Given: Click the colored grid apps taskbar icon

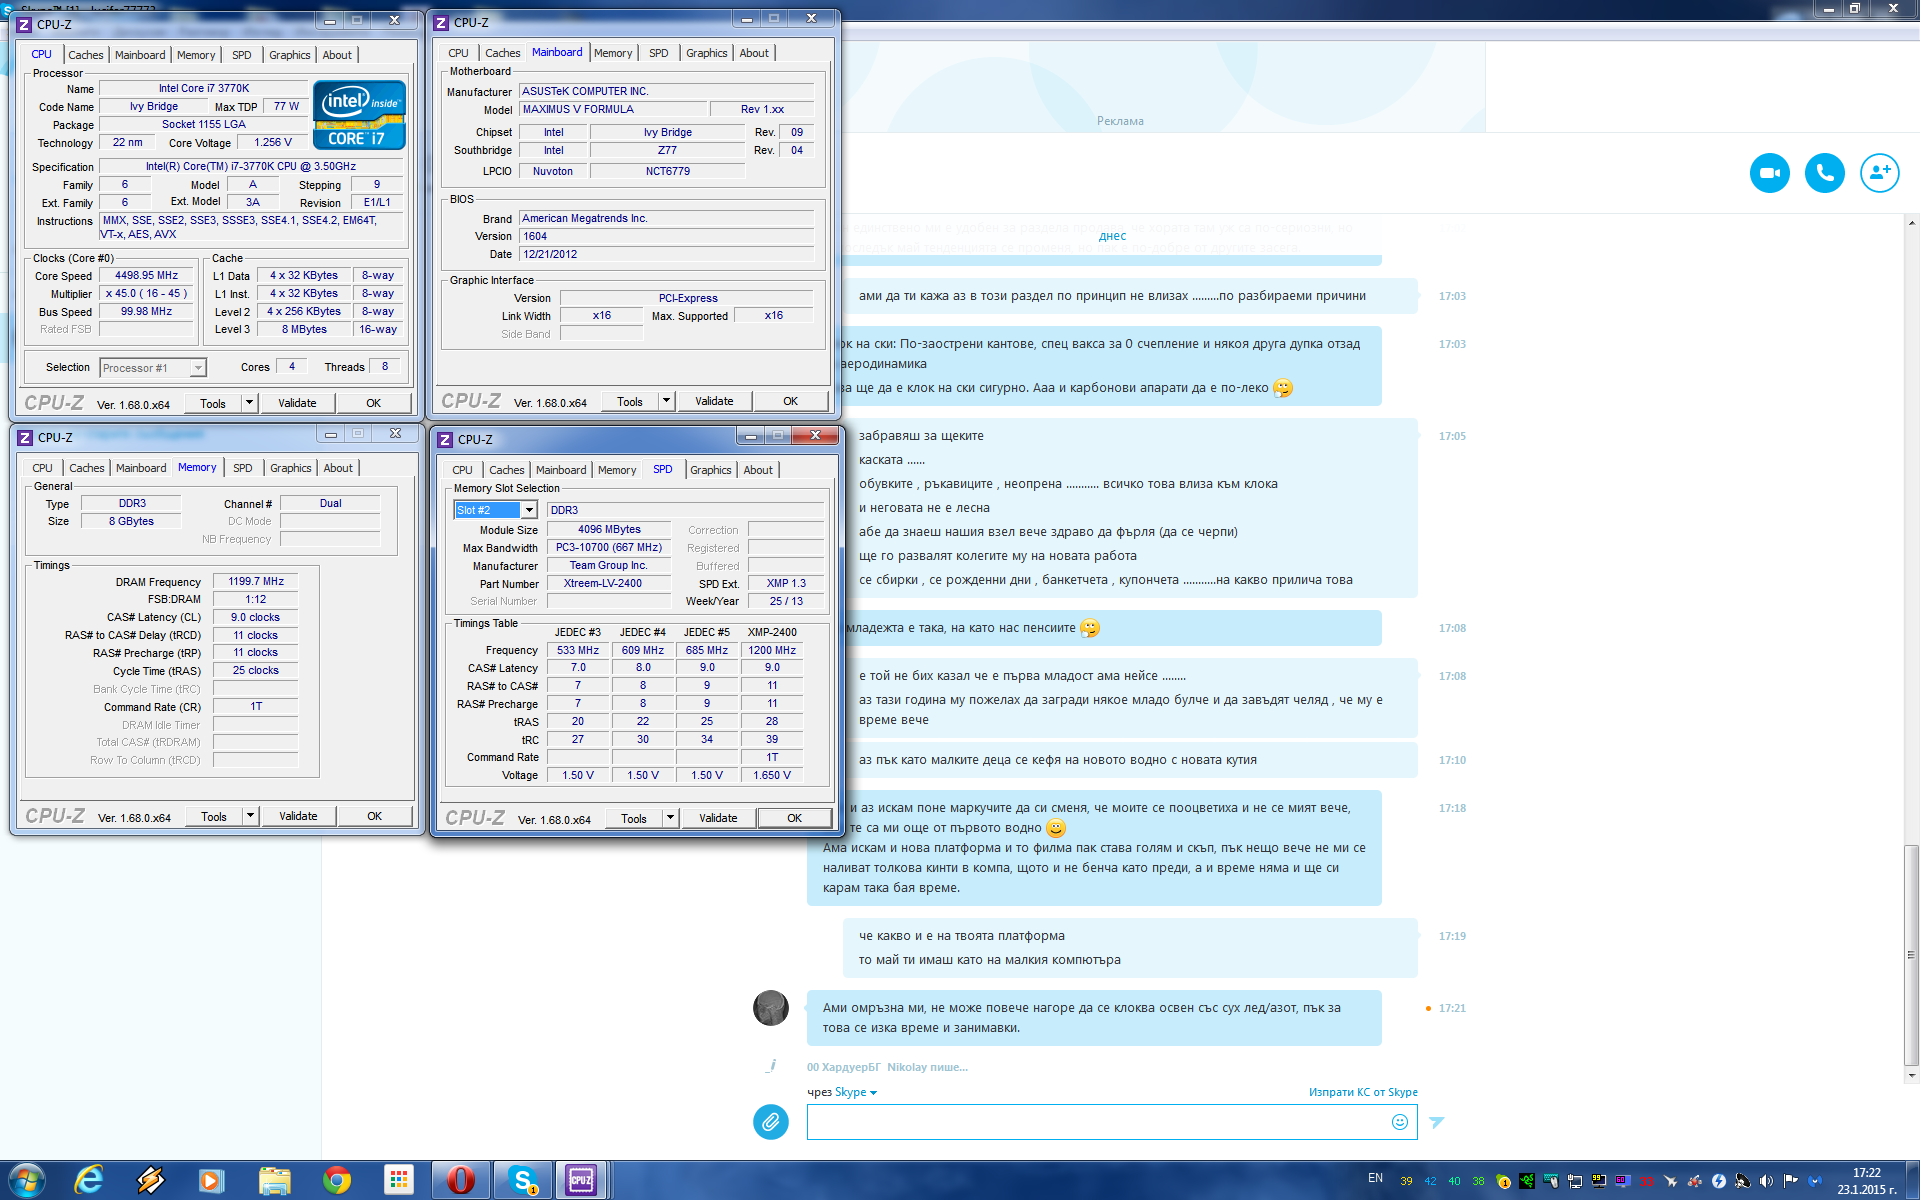Looking at the screenshot, I should tap(398, 1180).
